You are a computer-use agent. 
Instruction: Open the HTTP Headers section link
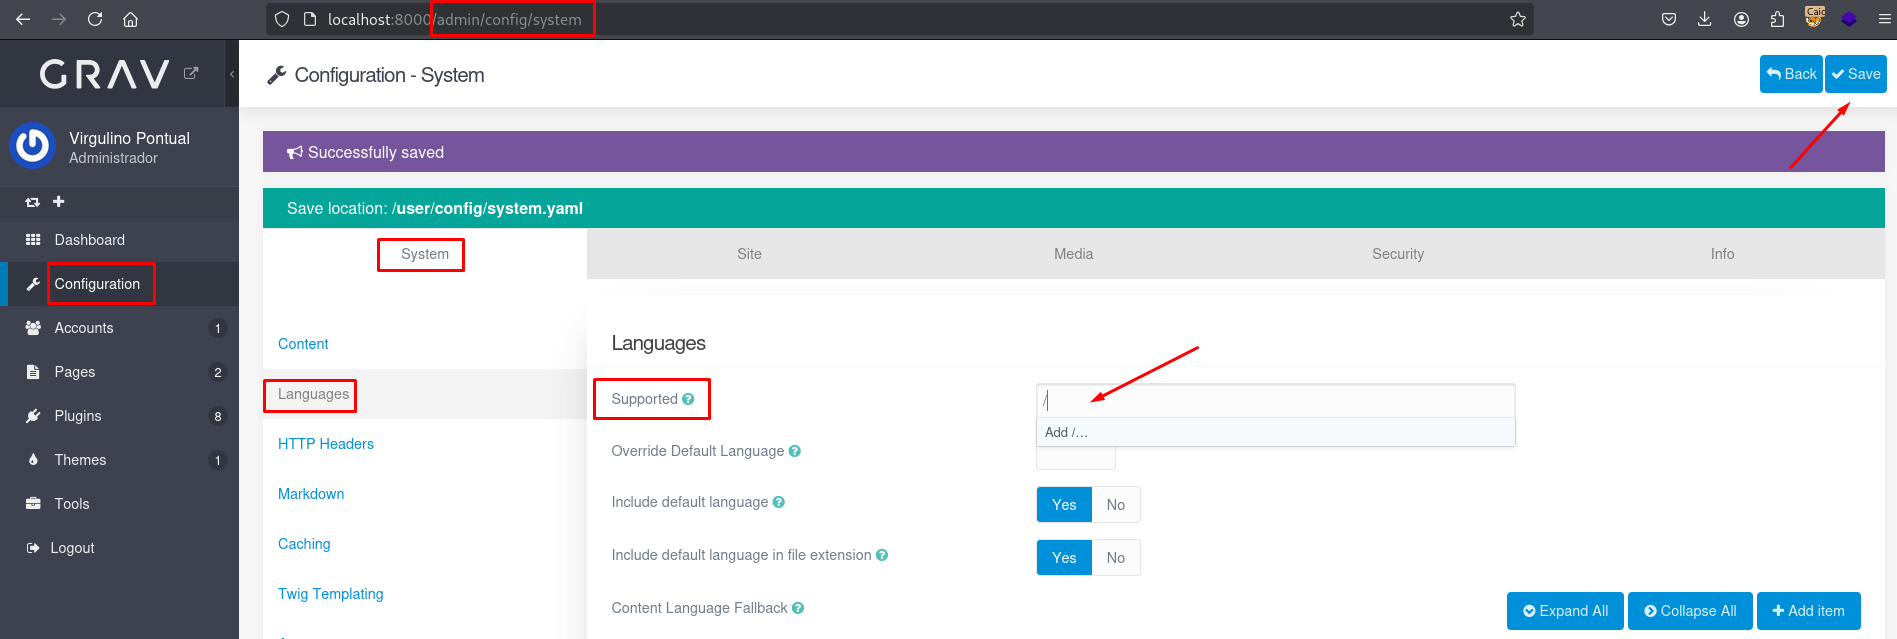tap(326, 444)
